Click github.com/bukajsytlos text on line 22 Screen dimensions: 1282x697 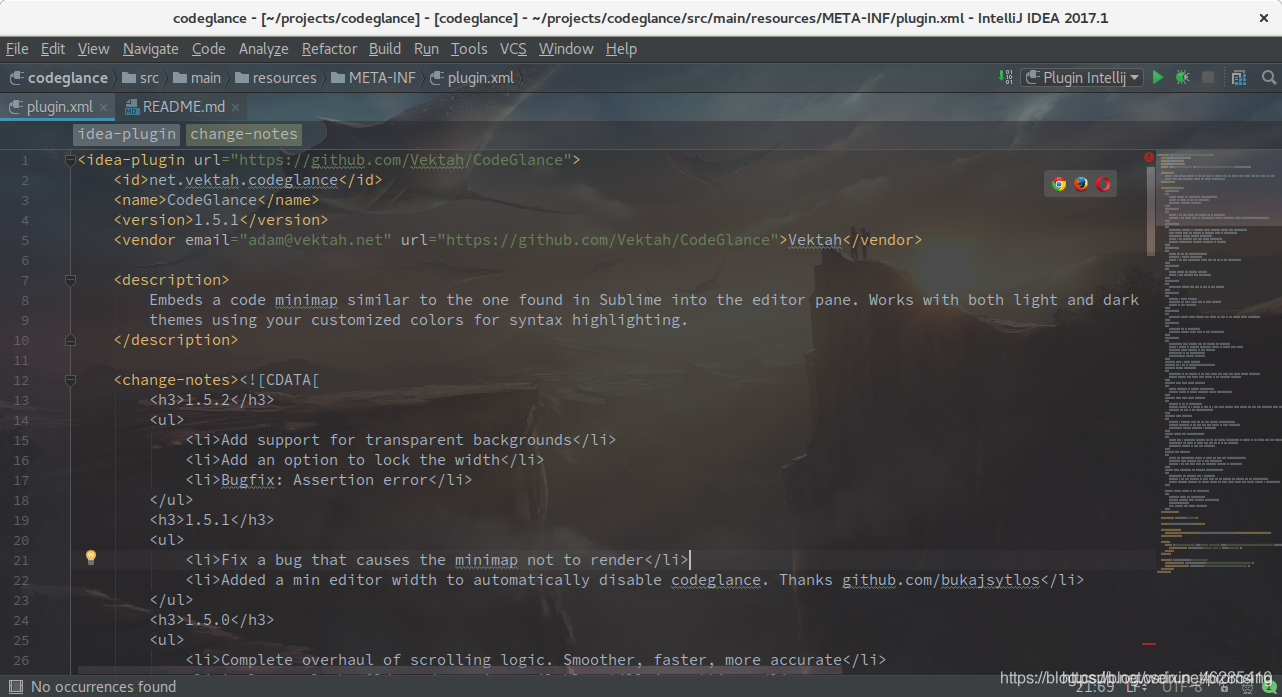pos(940,580)
